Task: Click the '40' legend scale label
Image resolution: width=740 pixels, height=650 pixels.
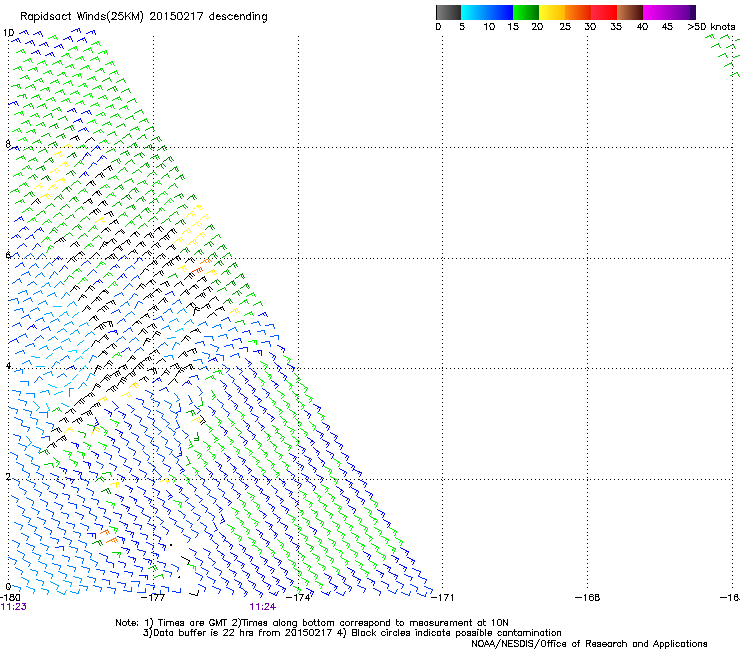Action: pos(642,27)
